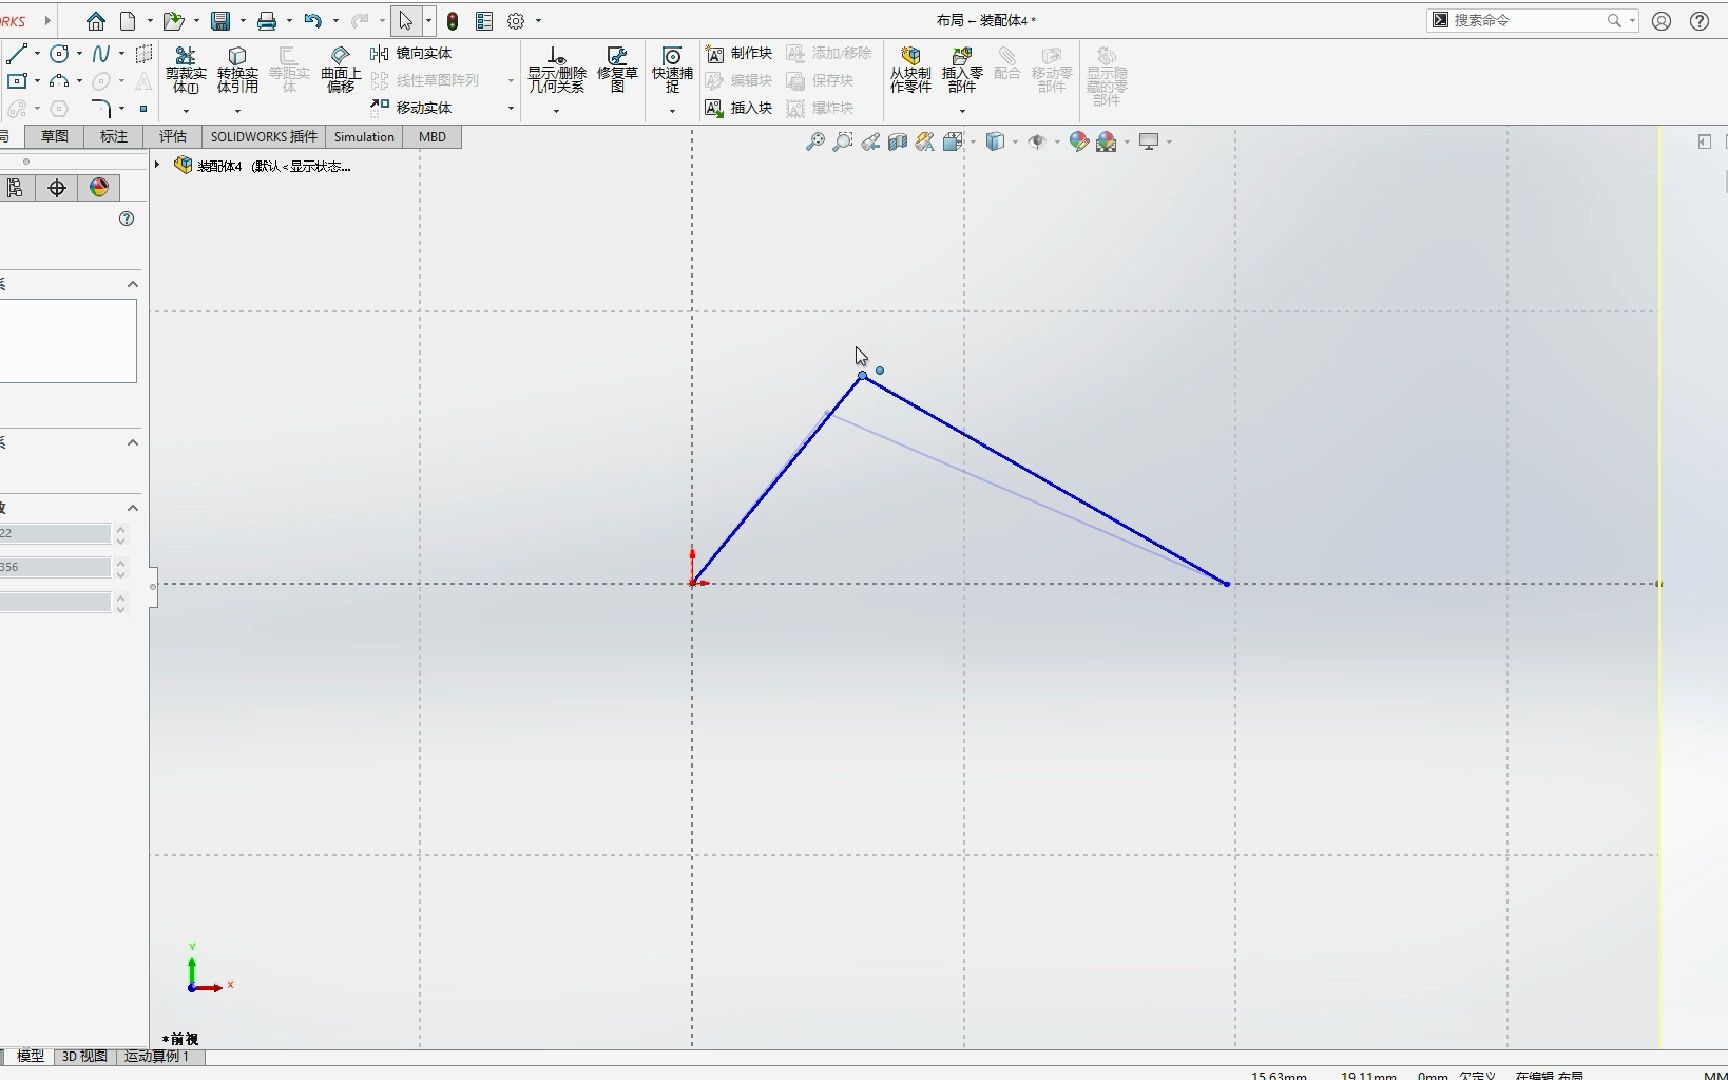Click Edit Appearance color ball icon
1728x1080 pixels.
[x=1079, y=142]
